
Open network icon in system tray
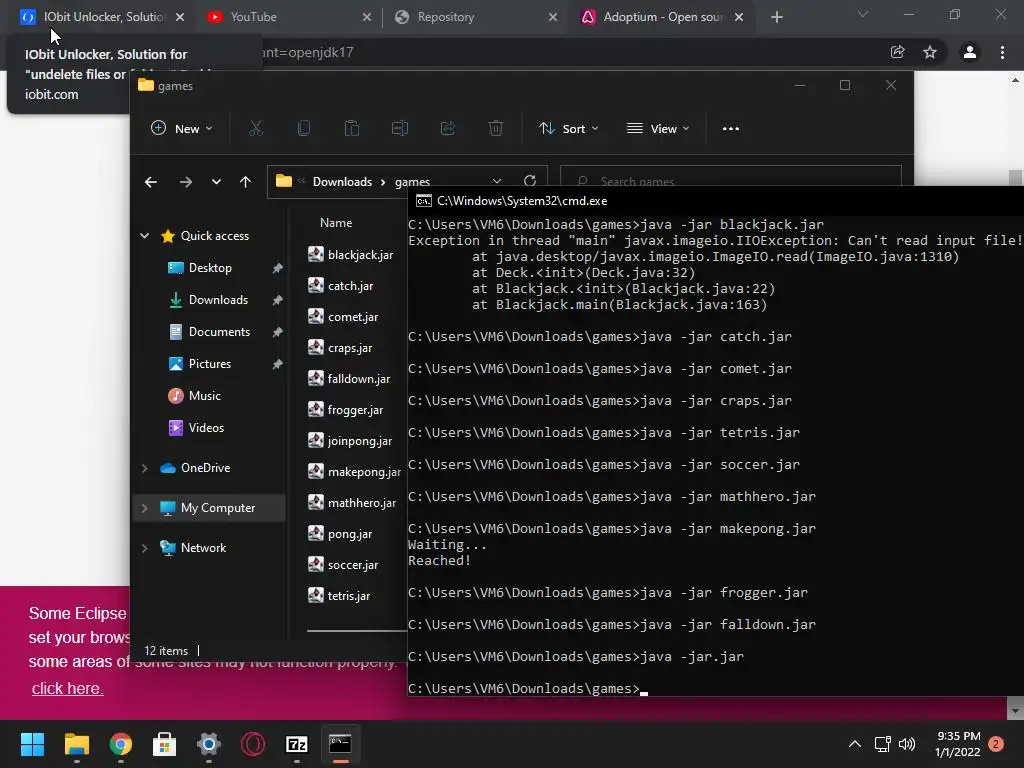click(x=882, y=744)
